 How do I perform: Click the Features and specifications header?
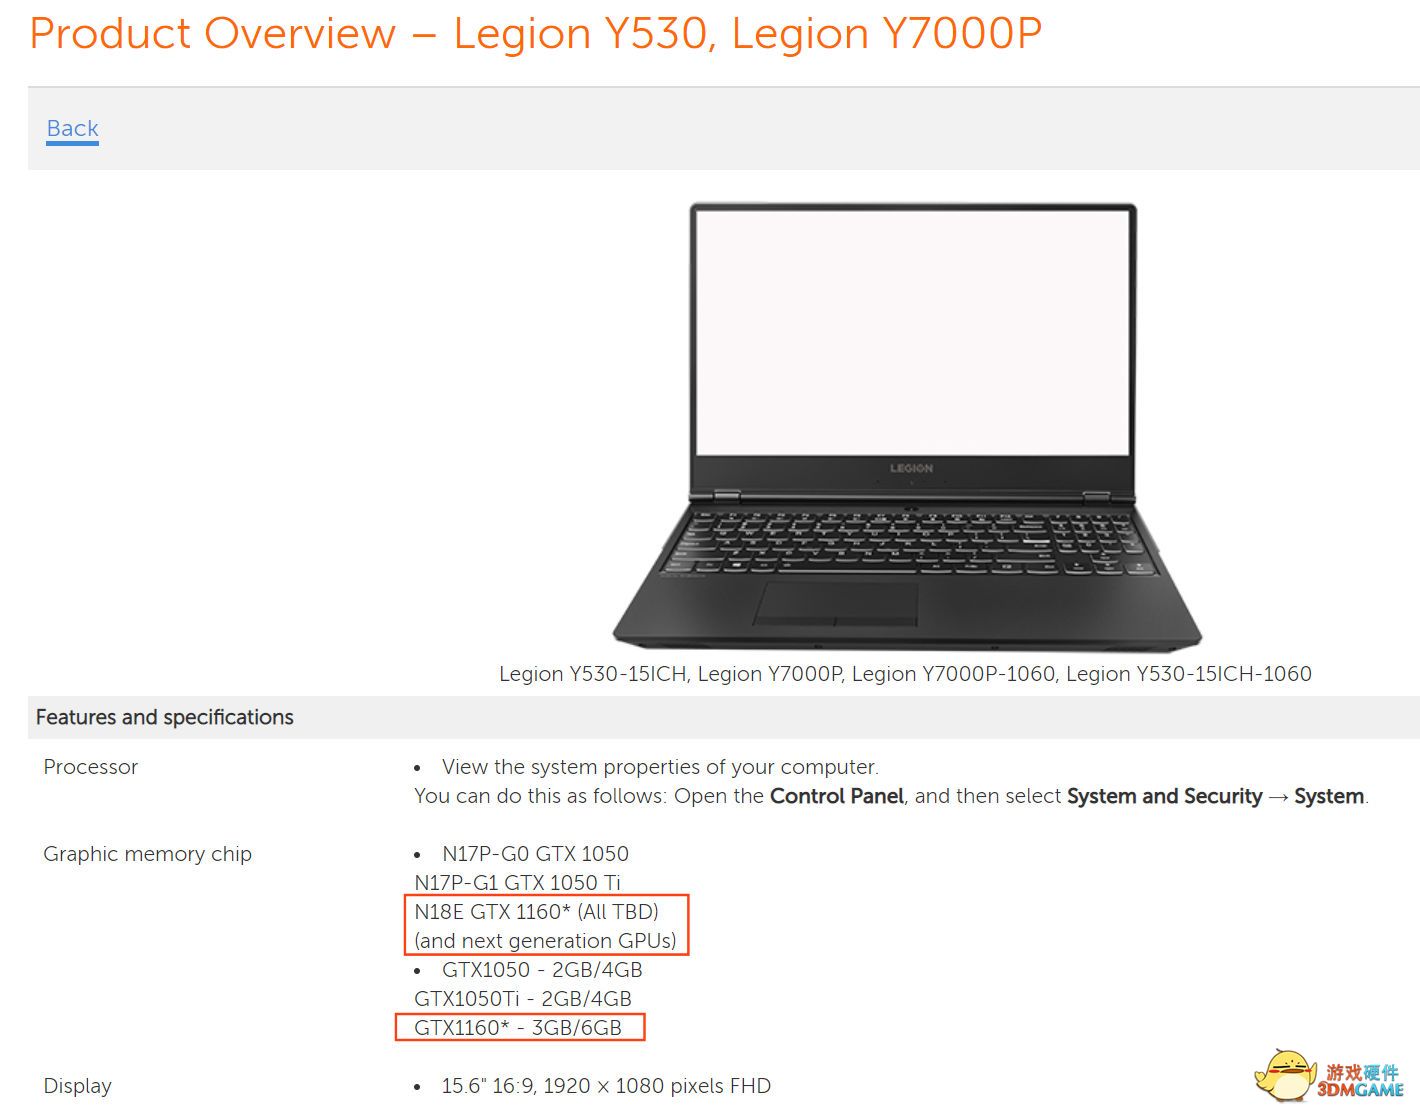click(x=165, y=717)
